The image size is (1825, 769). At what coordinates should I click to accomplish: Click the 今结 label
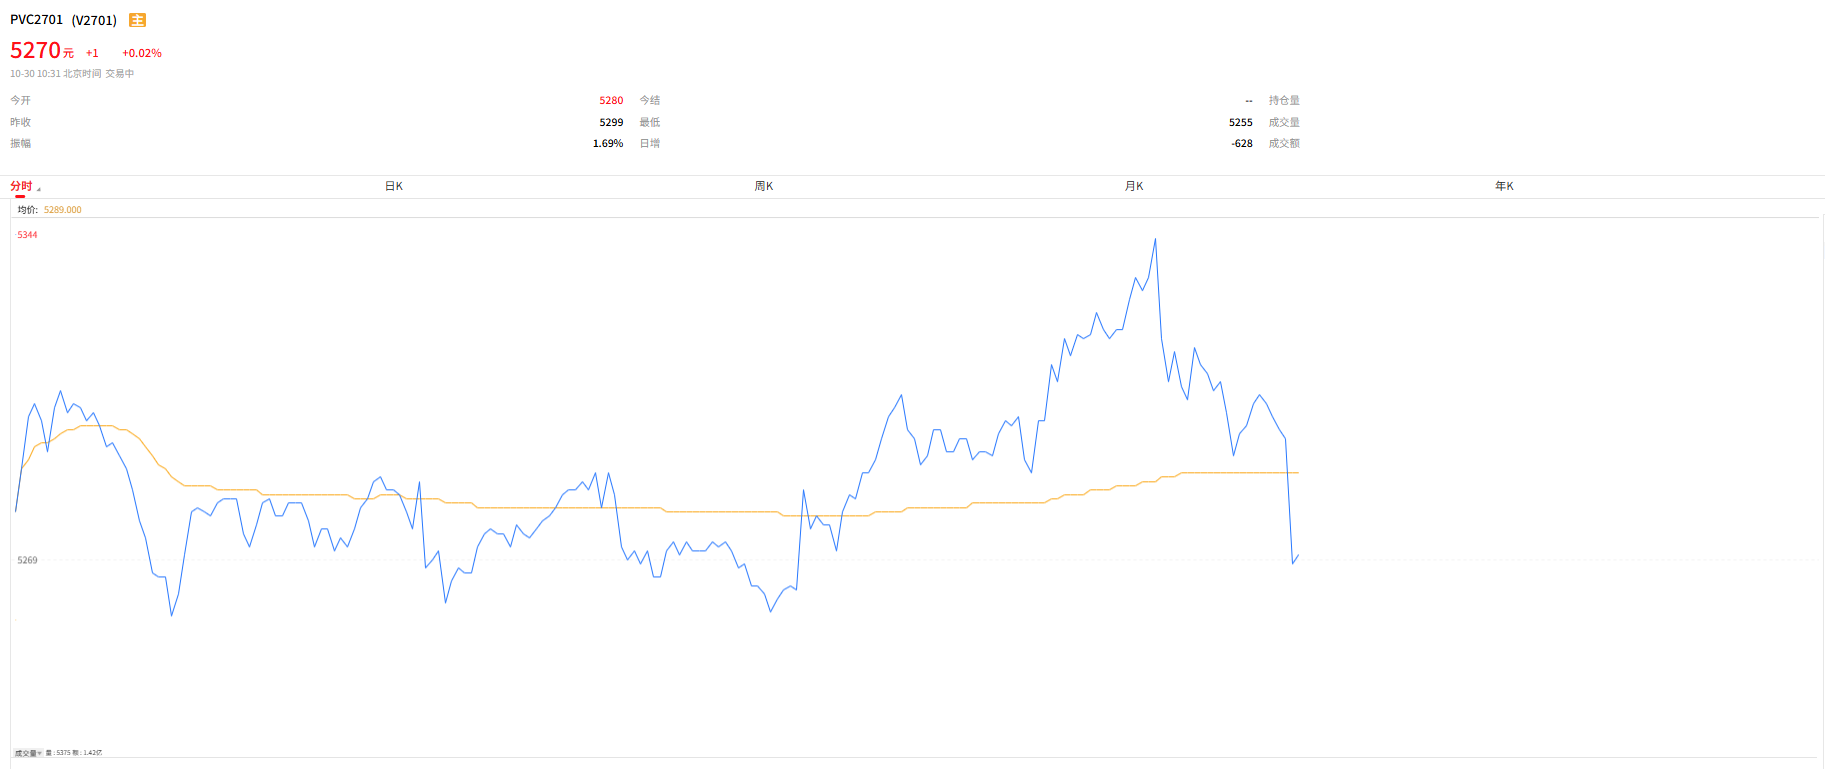[x=650, y=100]
